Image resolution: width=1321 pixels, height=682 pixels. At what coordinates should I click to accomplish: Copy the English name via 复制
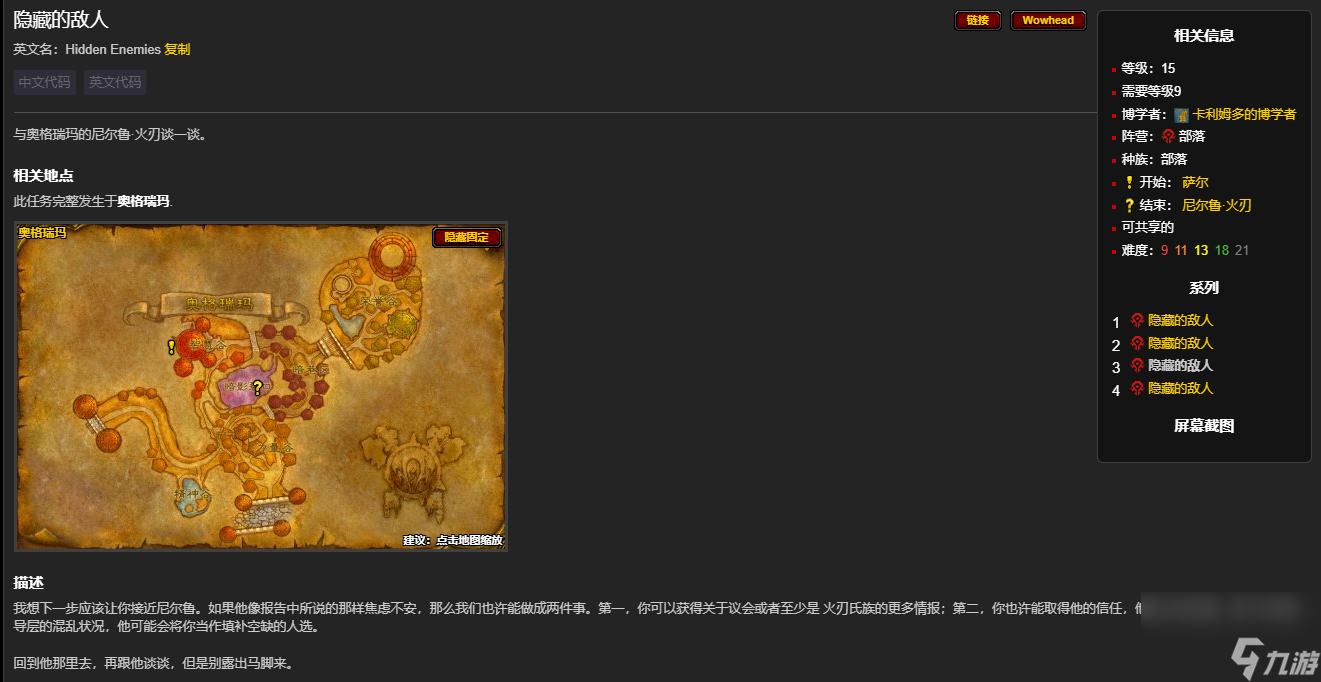[177, 49]
